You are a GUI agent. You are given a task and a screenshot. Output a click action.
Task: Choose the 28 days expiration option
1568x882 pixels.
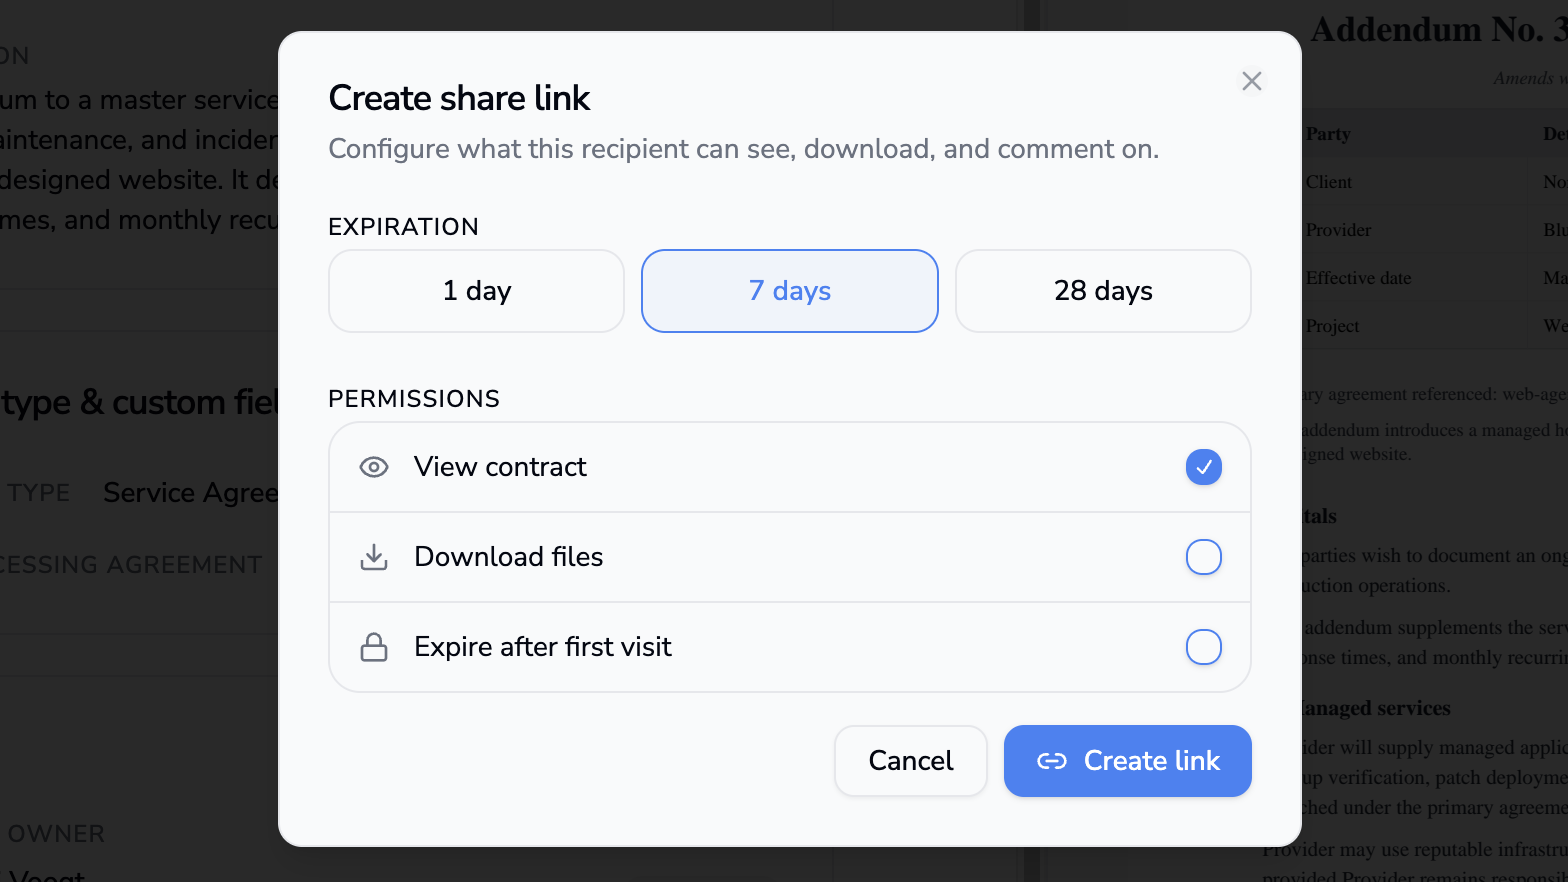[1103, 291]
